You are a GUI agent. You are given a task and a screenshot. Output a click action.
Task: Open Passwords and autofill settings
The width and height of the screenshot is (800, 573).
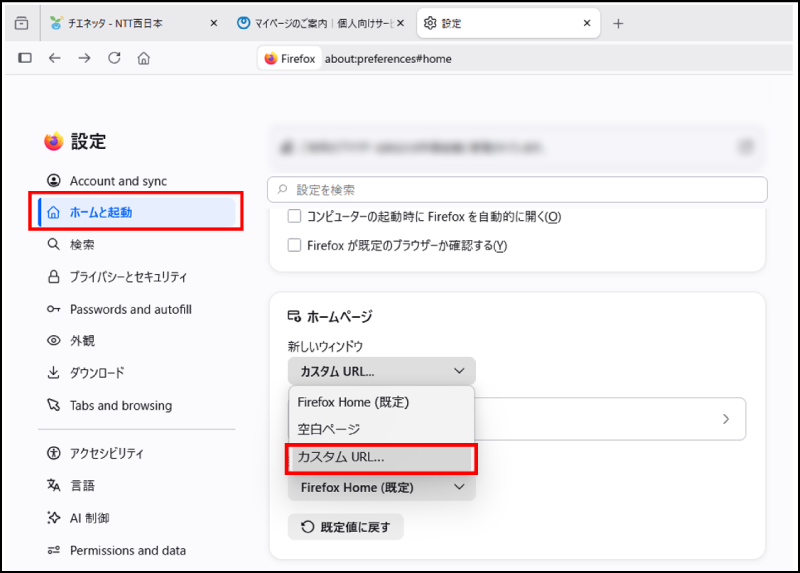click(137, 309)
